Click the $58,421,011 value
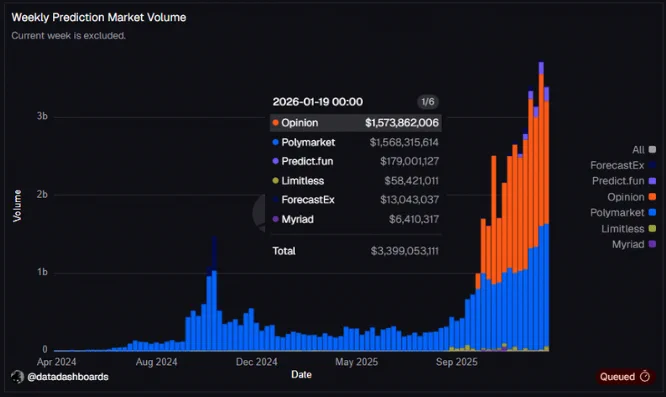This screenshot has height=397, width=666. point(412,181)
